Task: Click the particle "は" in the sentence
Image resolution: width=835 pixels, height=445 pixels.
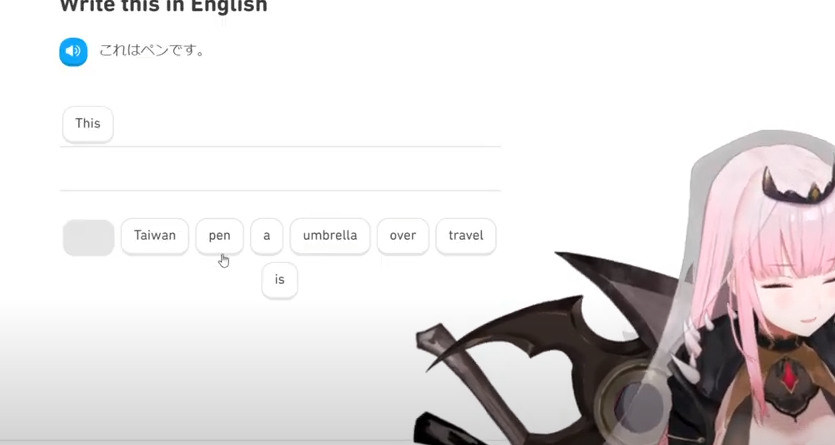Action: click(x=133, y=51)
